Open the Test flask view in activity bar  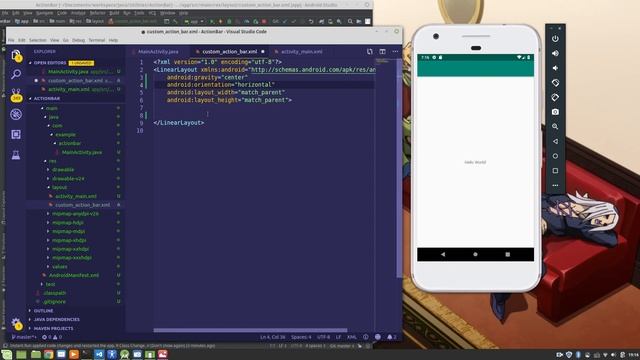16,155
